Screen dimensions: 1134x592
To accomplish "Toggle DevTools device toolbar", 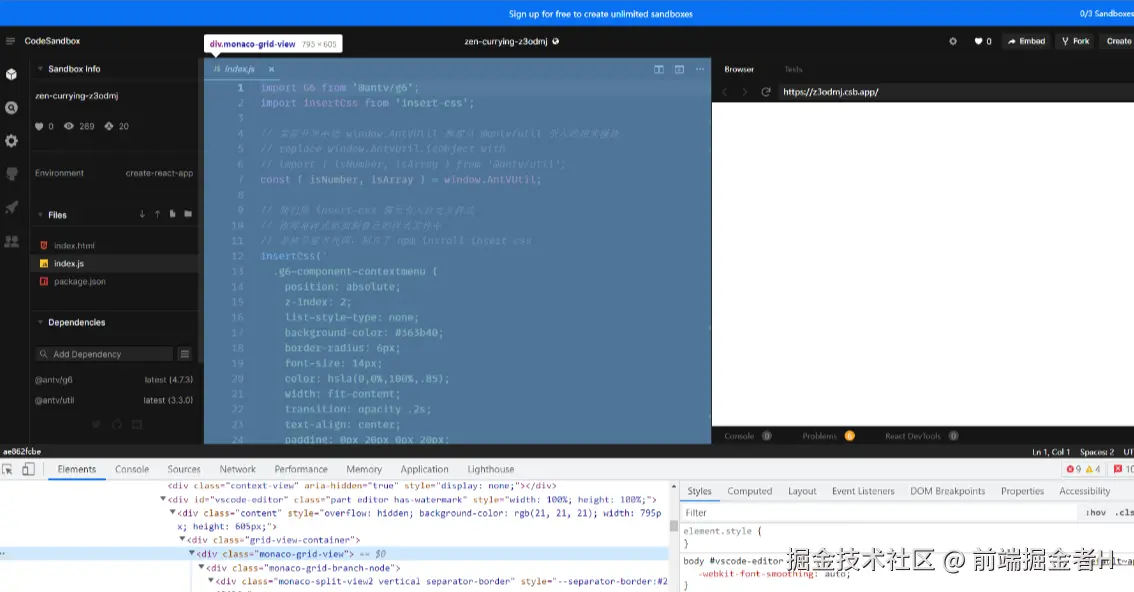I will [28, 470].
